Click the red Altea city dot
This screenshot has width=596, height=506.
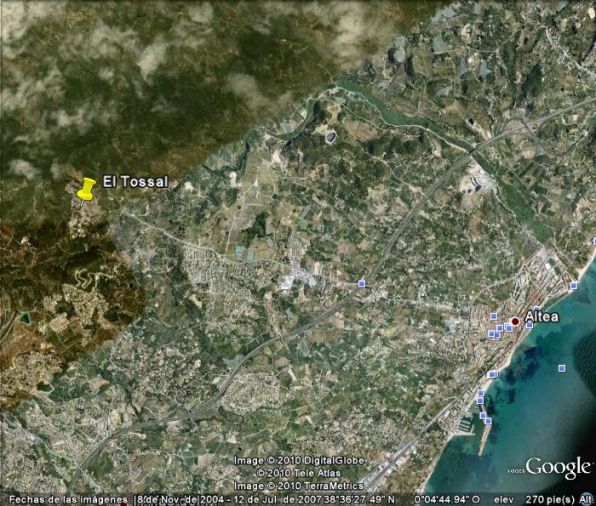point(515,321)
